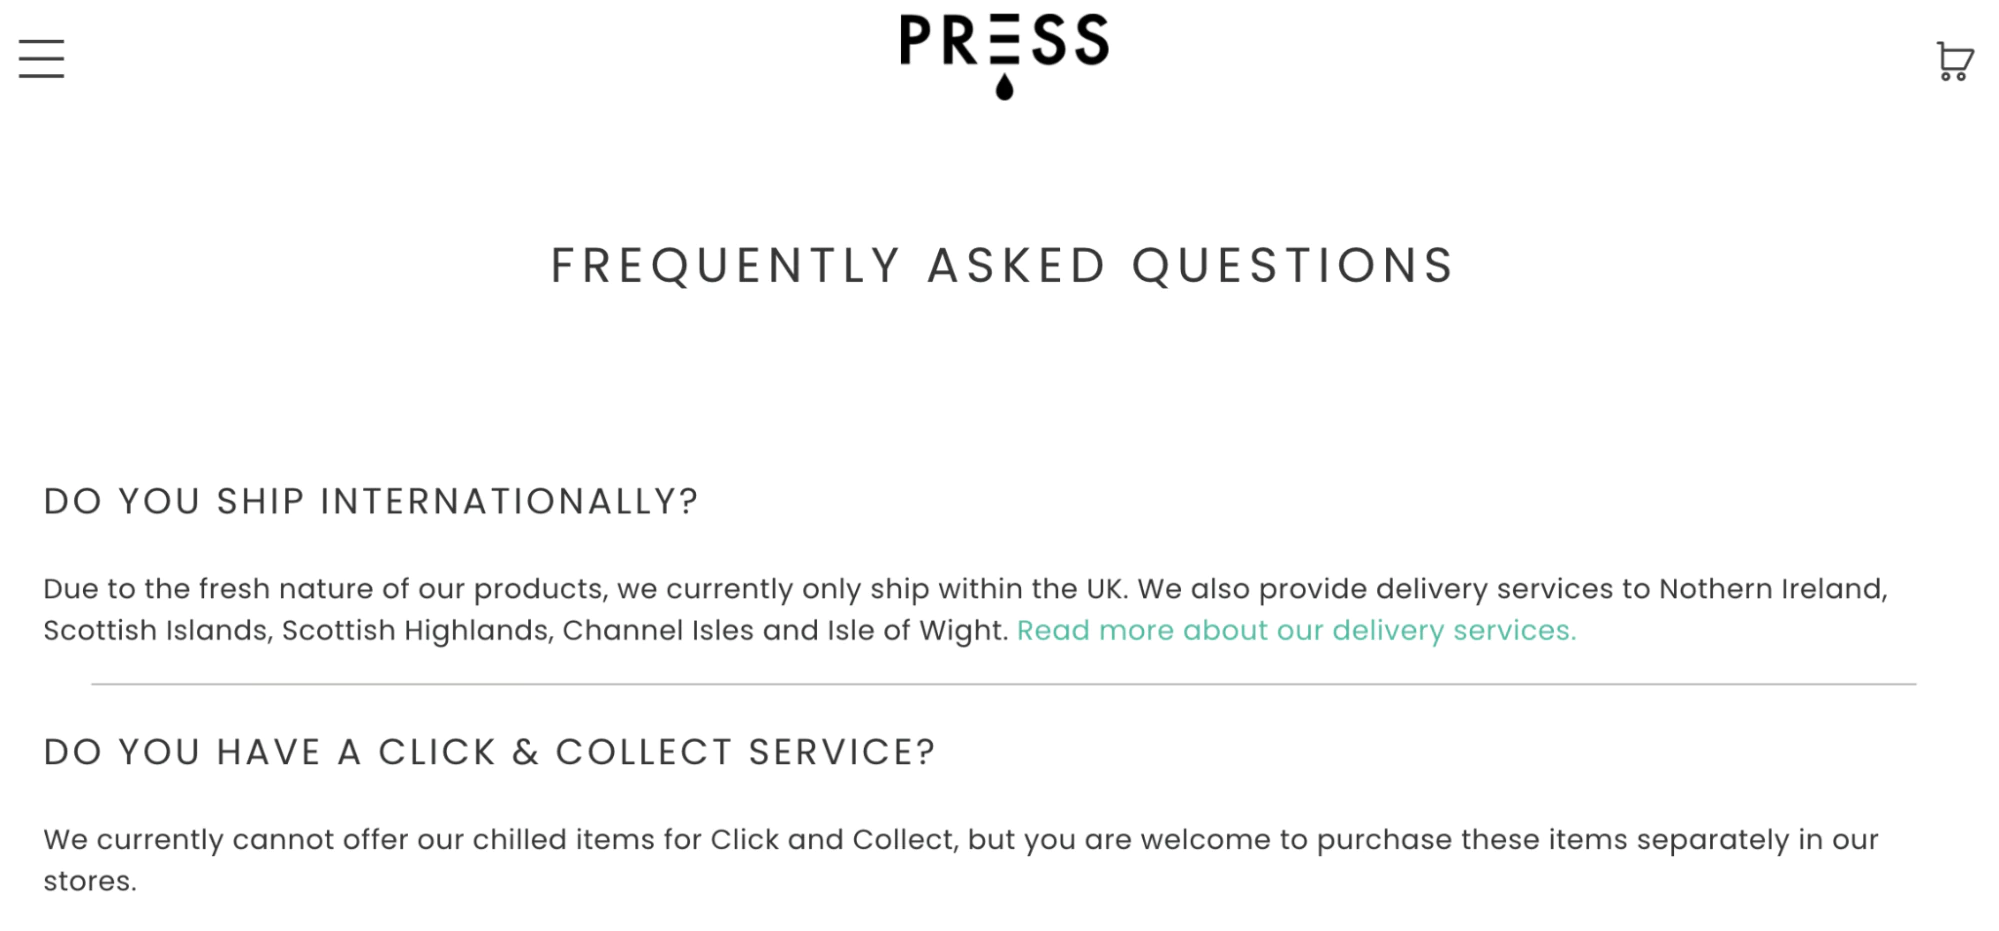This screenshot has height=931, width=1999.
Task: Click the horizontal divider between the questions
Action: click(x=1003, y=685)
